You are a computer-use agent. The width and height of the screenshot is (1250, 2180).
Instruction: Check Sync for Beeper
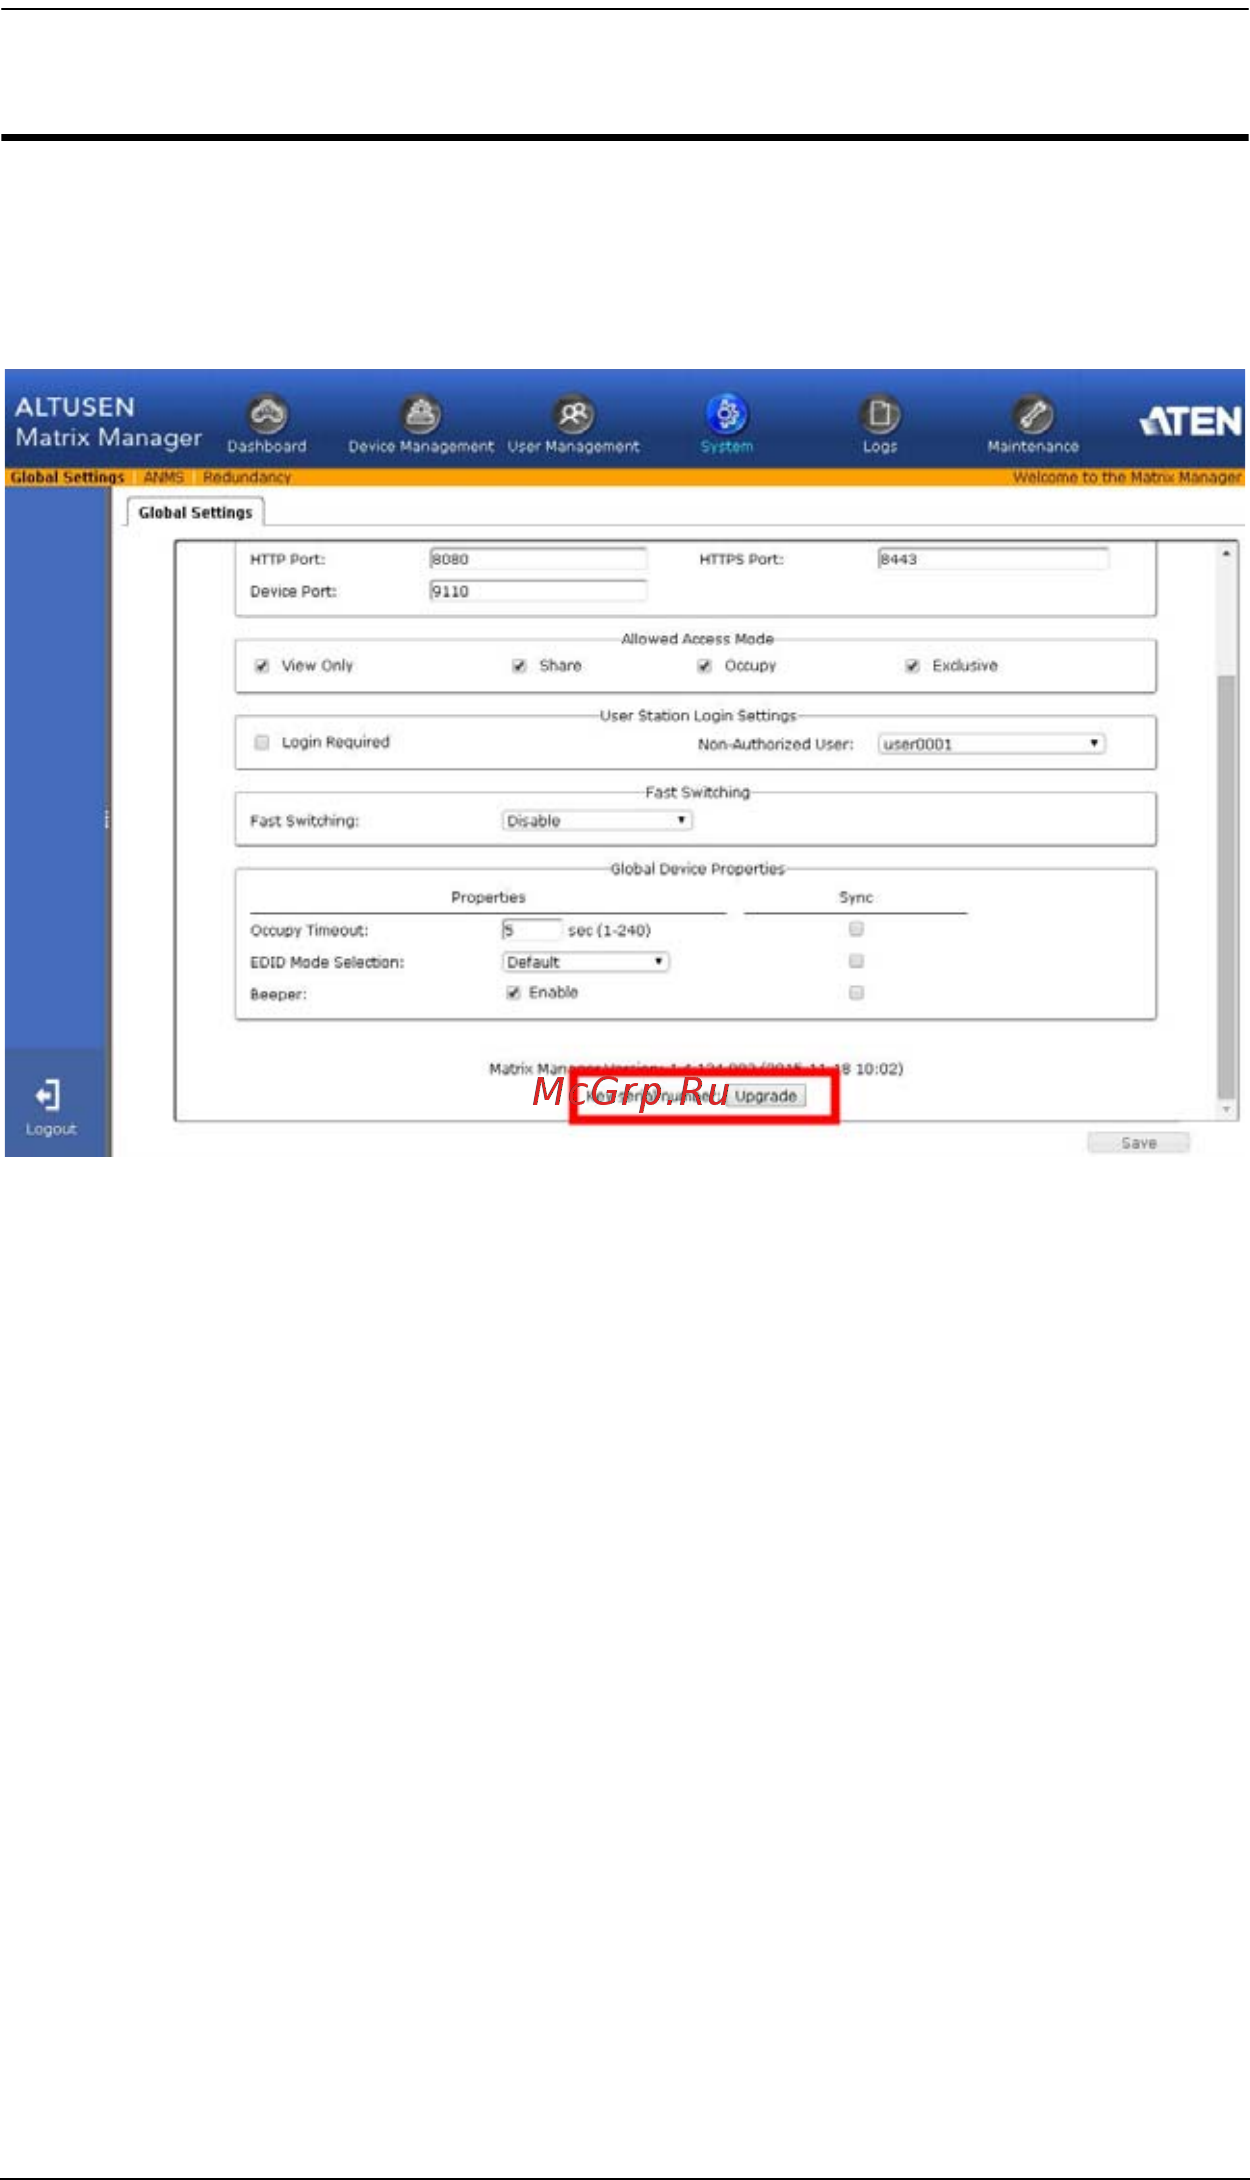click(856, 993)
